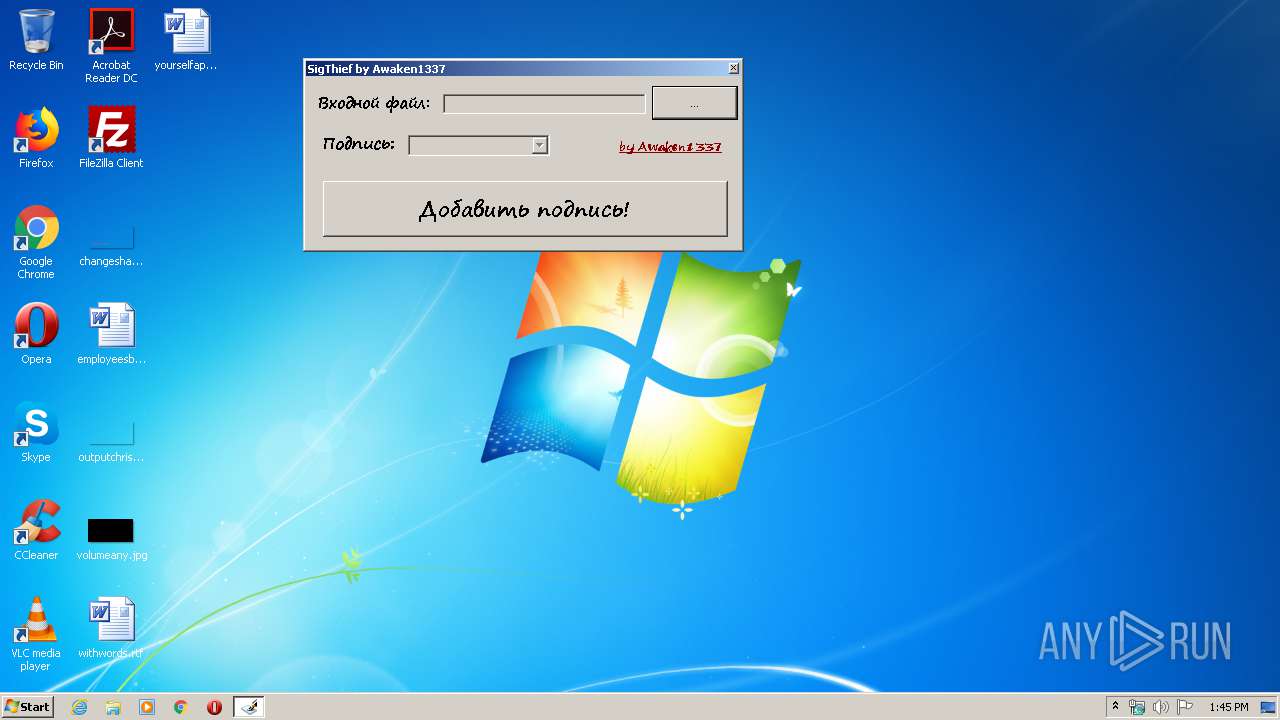Open FileZilla Client desktop shortcut

[x=111, y=138]
